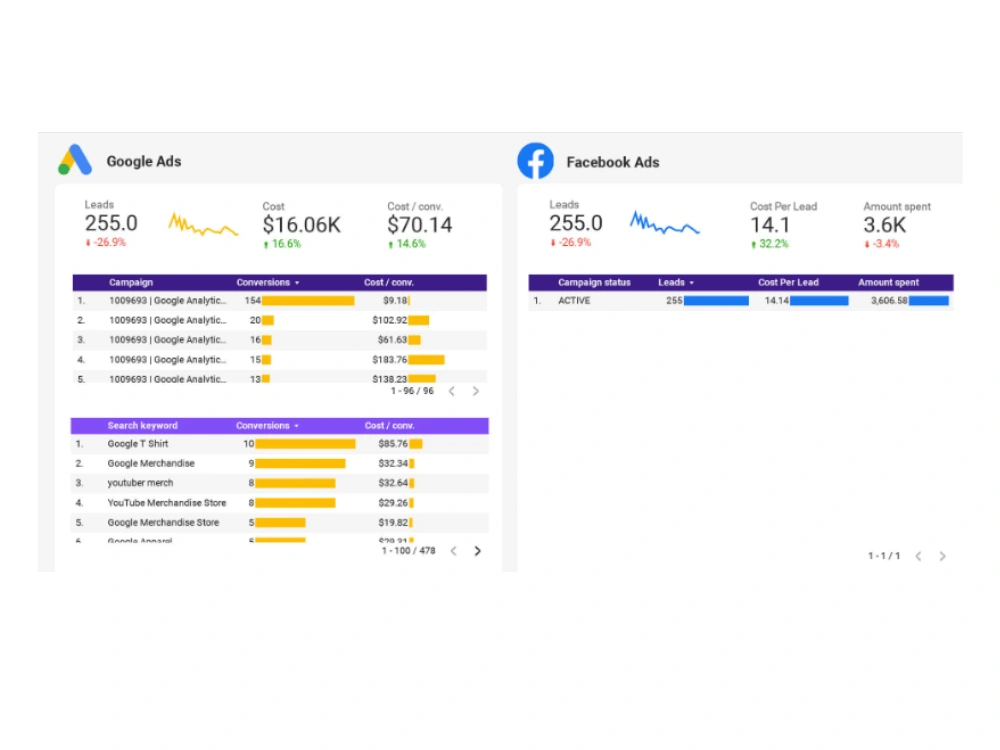Screen dimensions: 1000x750
Task: Sort Campaign table by Conversions column
Action: [x=268, y=283]
